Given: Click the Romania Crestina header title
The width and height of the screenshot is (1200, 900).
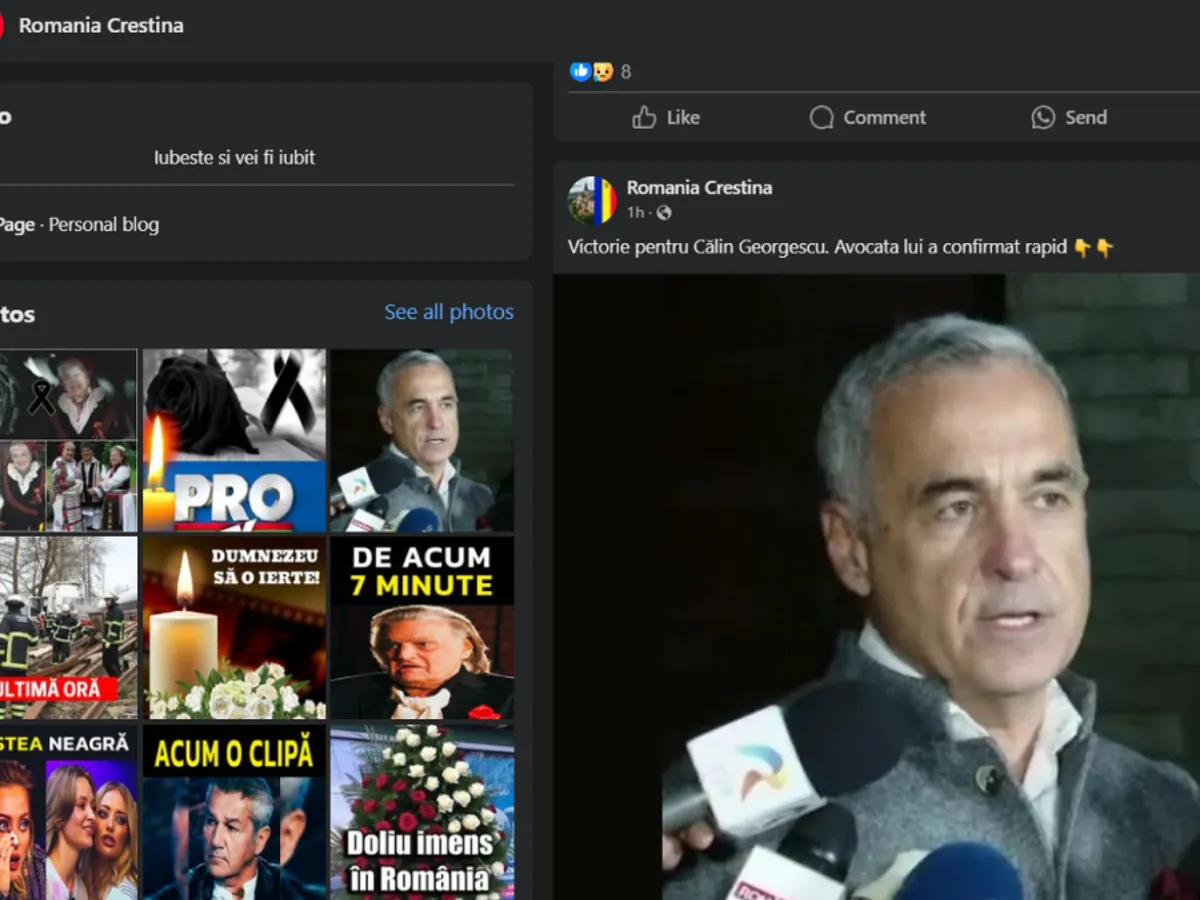Looking at the screenshot, I should coord(101,26).
